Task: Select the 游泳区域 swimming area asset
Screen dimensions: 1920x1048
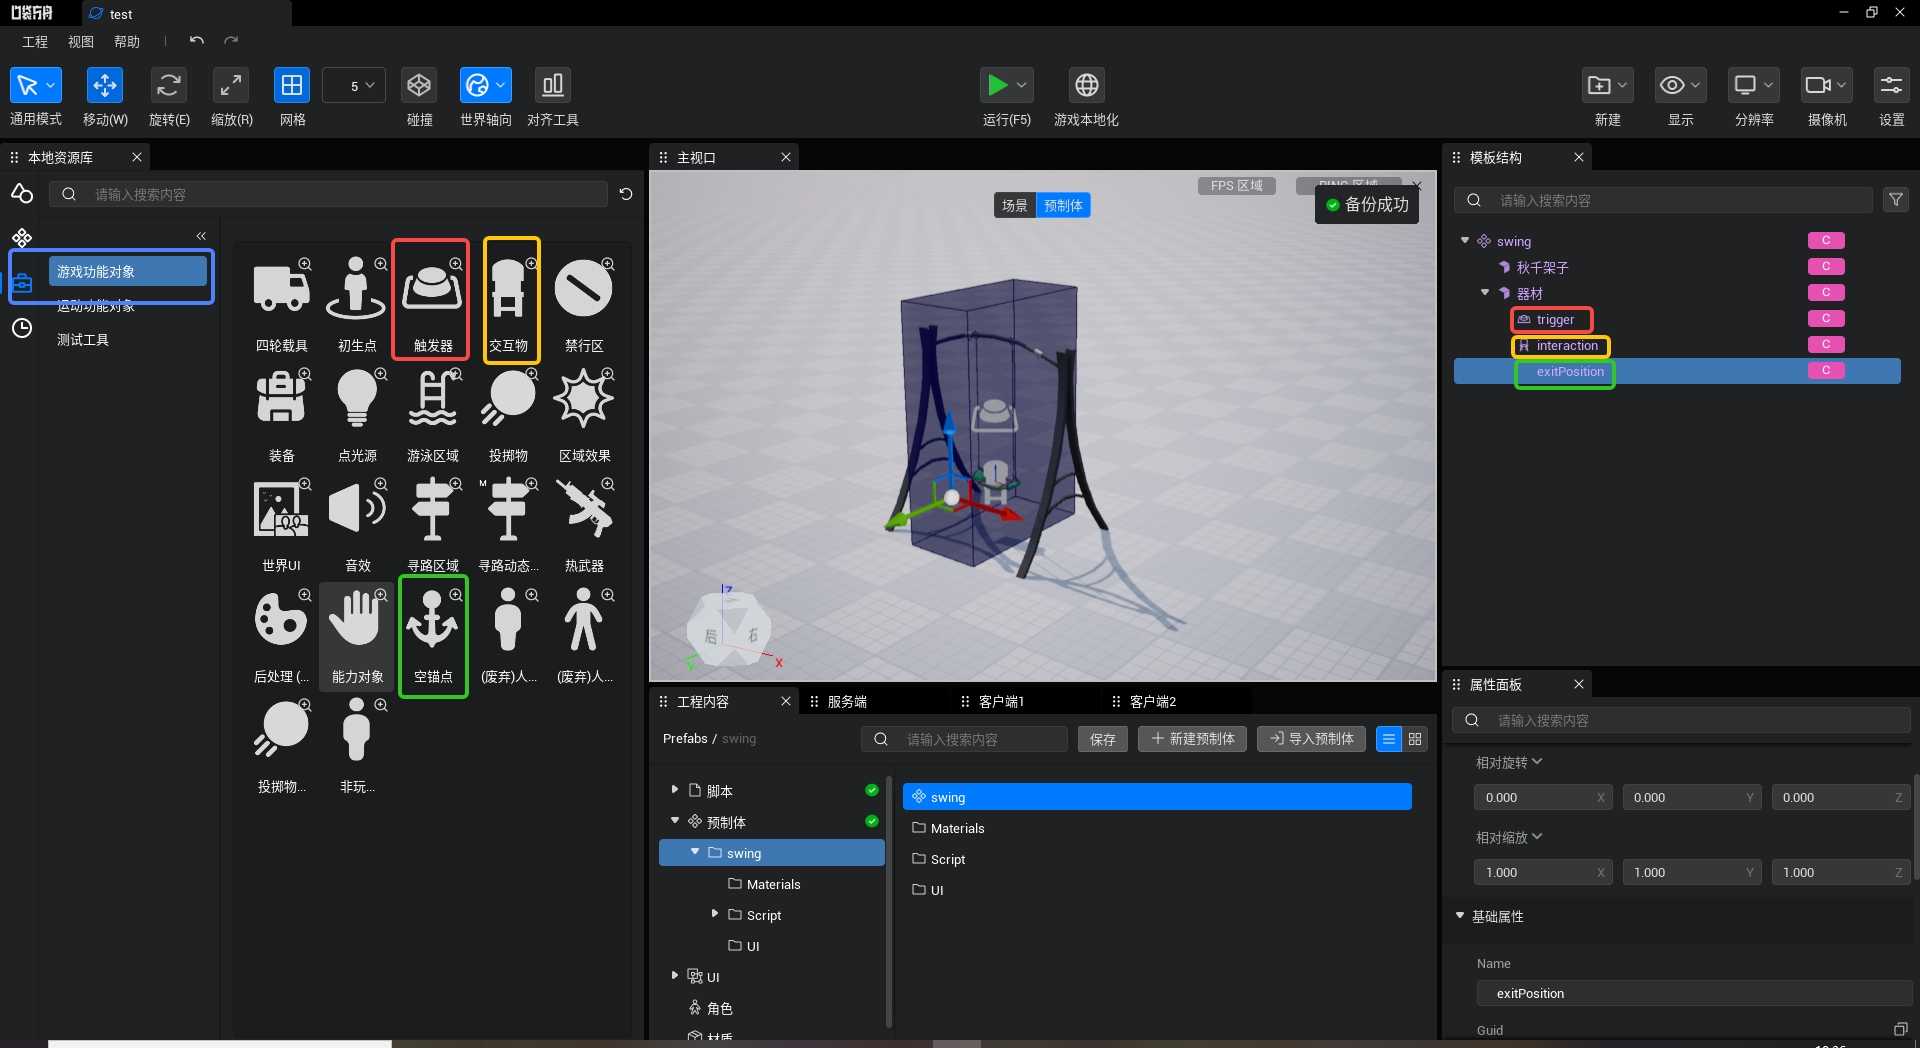Action: coord(432,411)
